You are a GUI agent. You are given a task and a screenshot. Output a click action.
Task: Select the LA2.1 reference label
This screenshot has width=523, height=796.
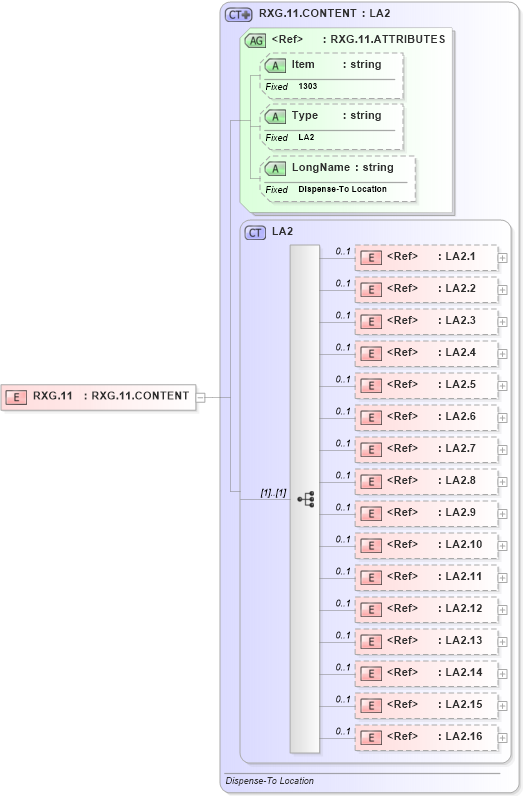[460, 256]
